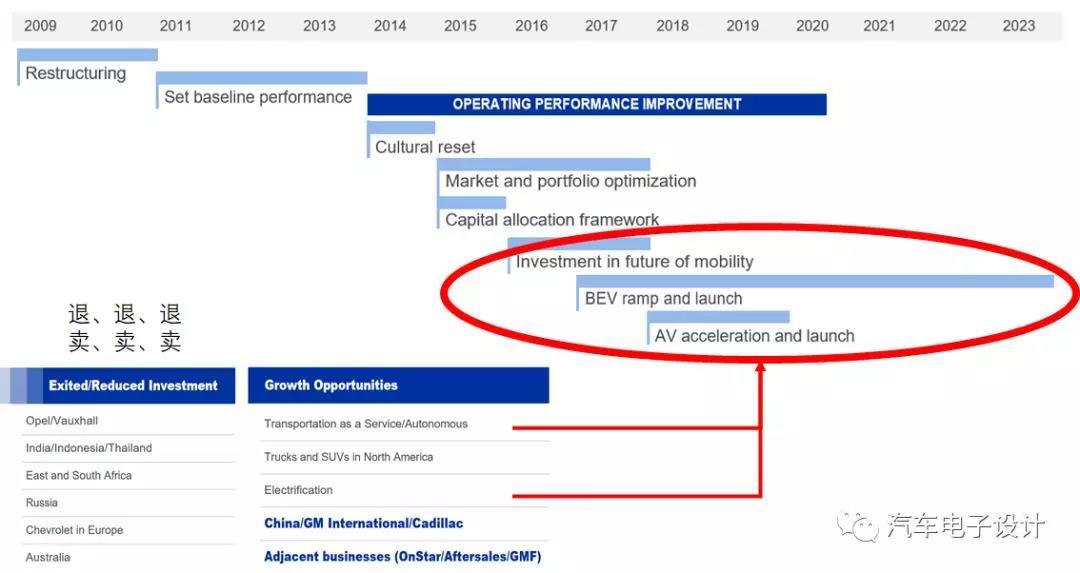Click the Operating Performance Improvement banner
Image resolution: width=1080 pixels, height=573 pixels.
tap(597, 104)
